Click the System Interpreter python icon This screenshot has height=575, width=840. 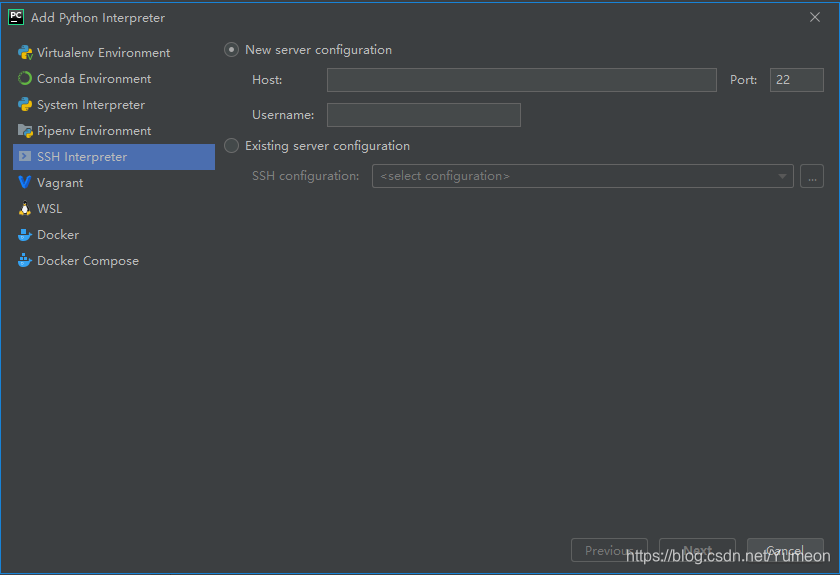point(25,104)
